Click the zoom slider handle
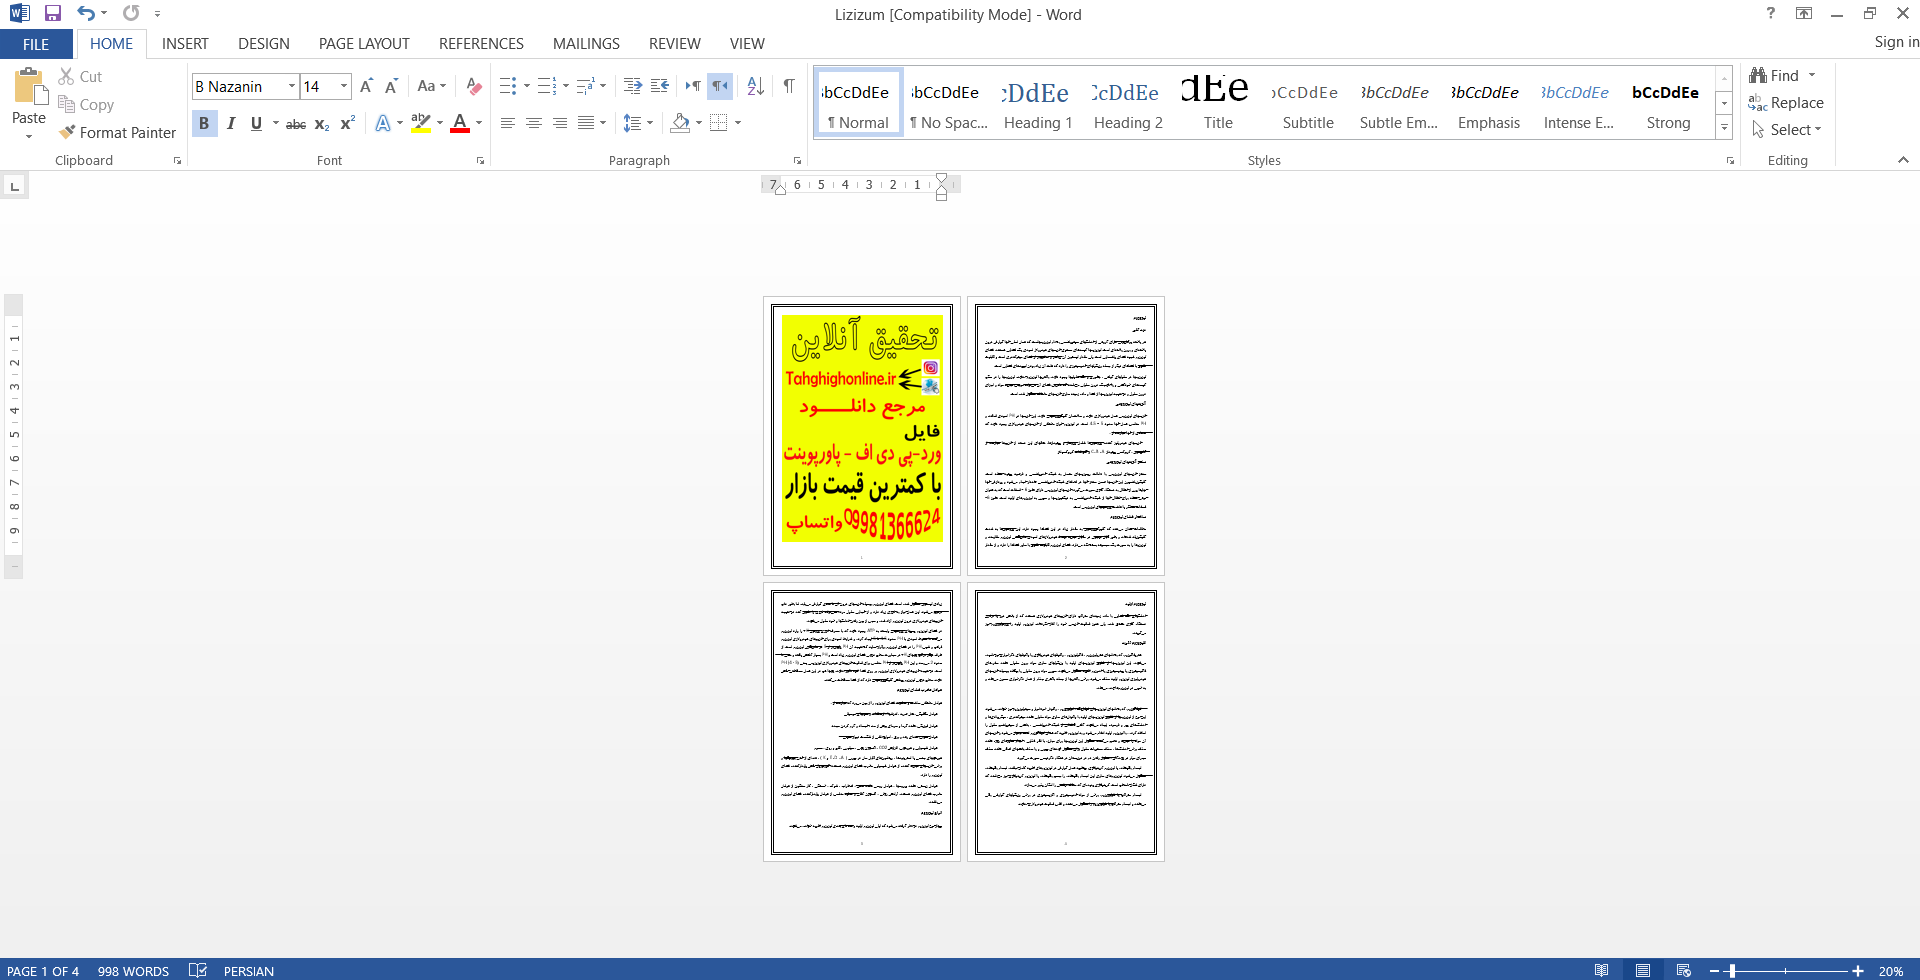 1732,971
